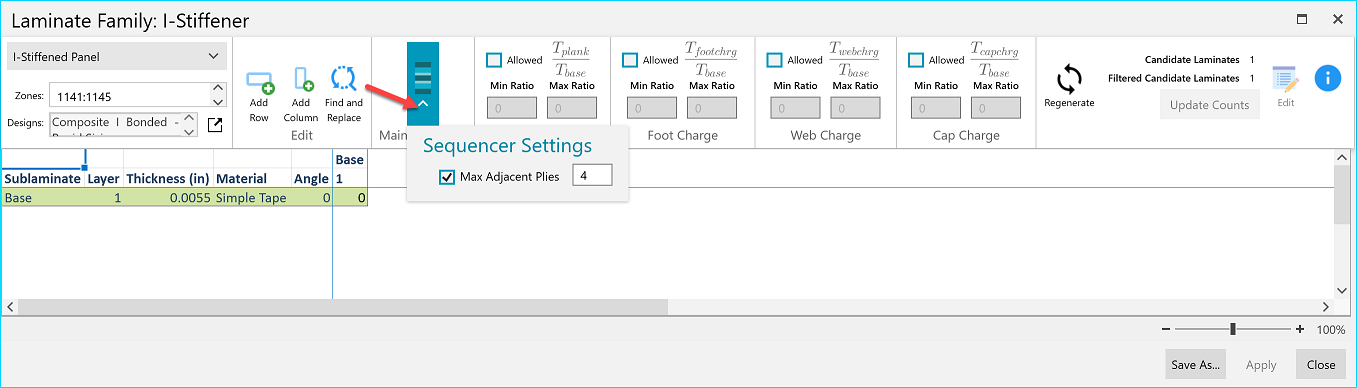Image resolution: width=1357 pixels, height=388 pixels.
Task: Click the Regenerate icon
Action: coord(1070,79)
